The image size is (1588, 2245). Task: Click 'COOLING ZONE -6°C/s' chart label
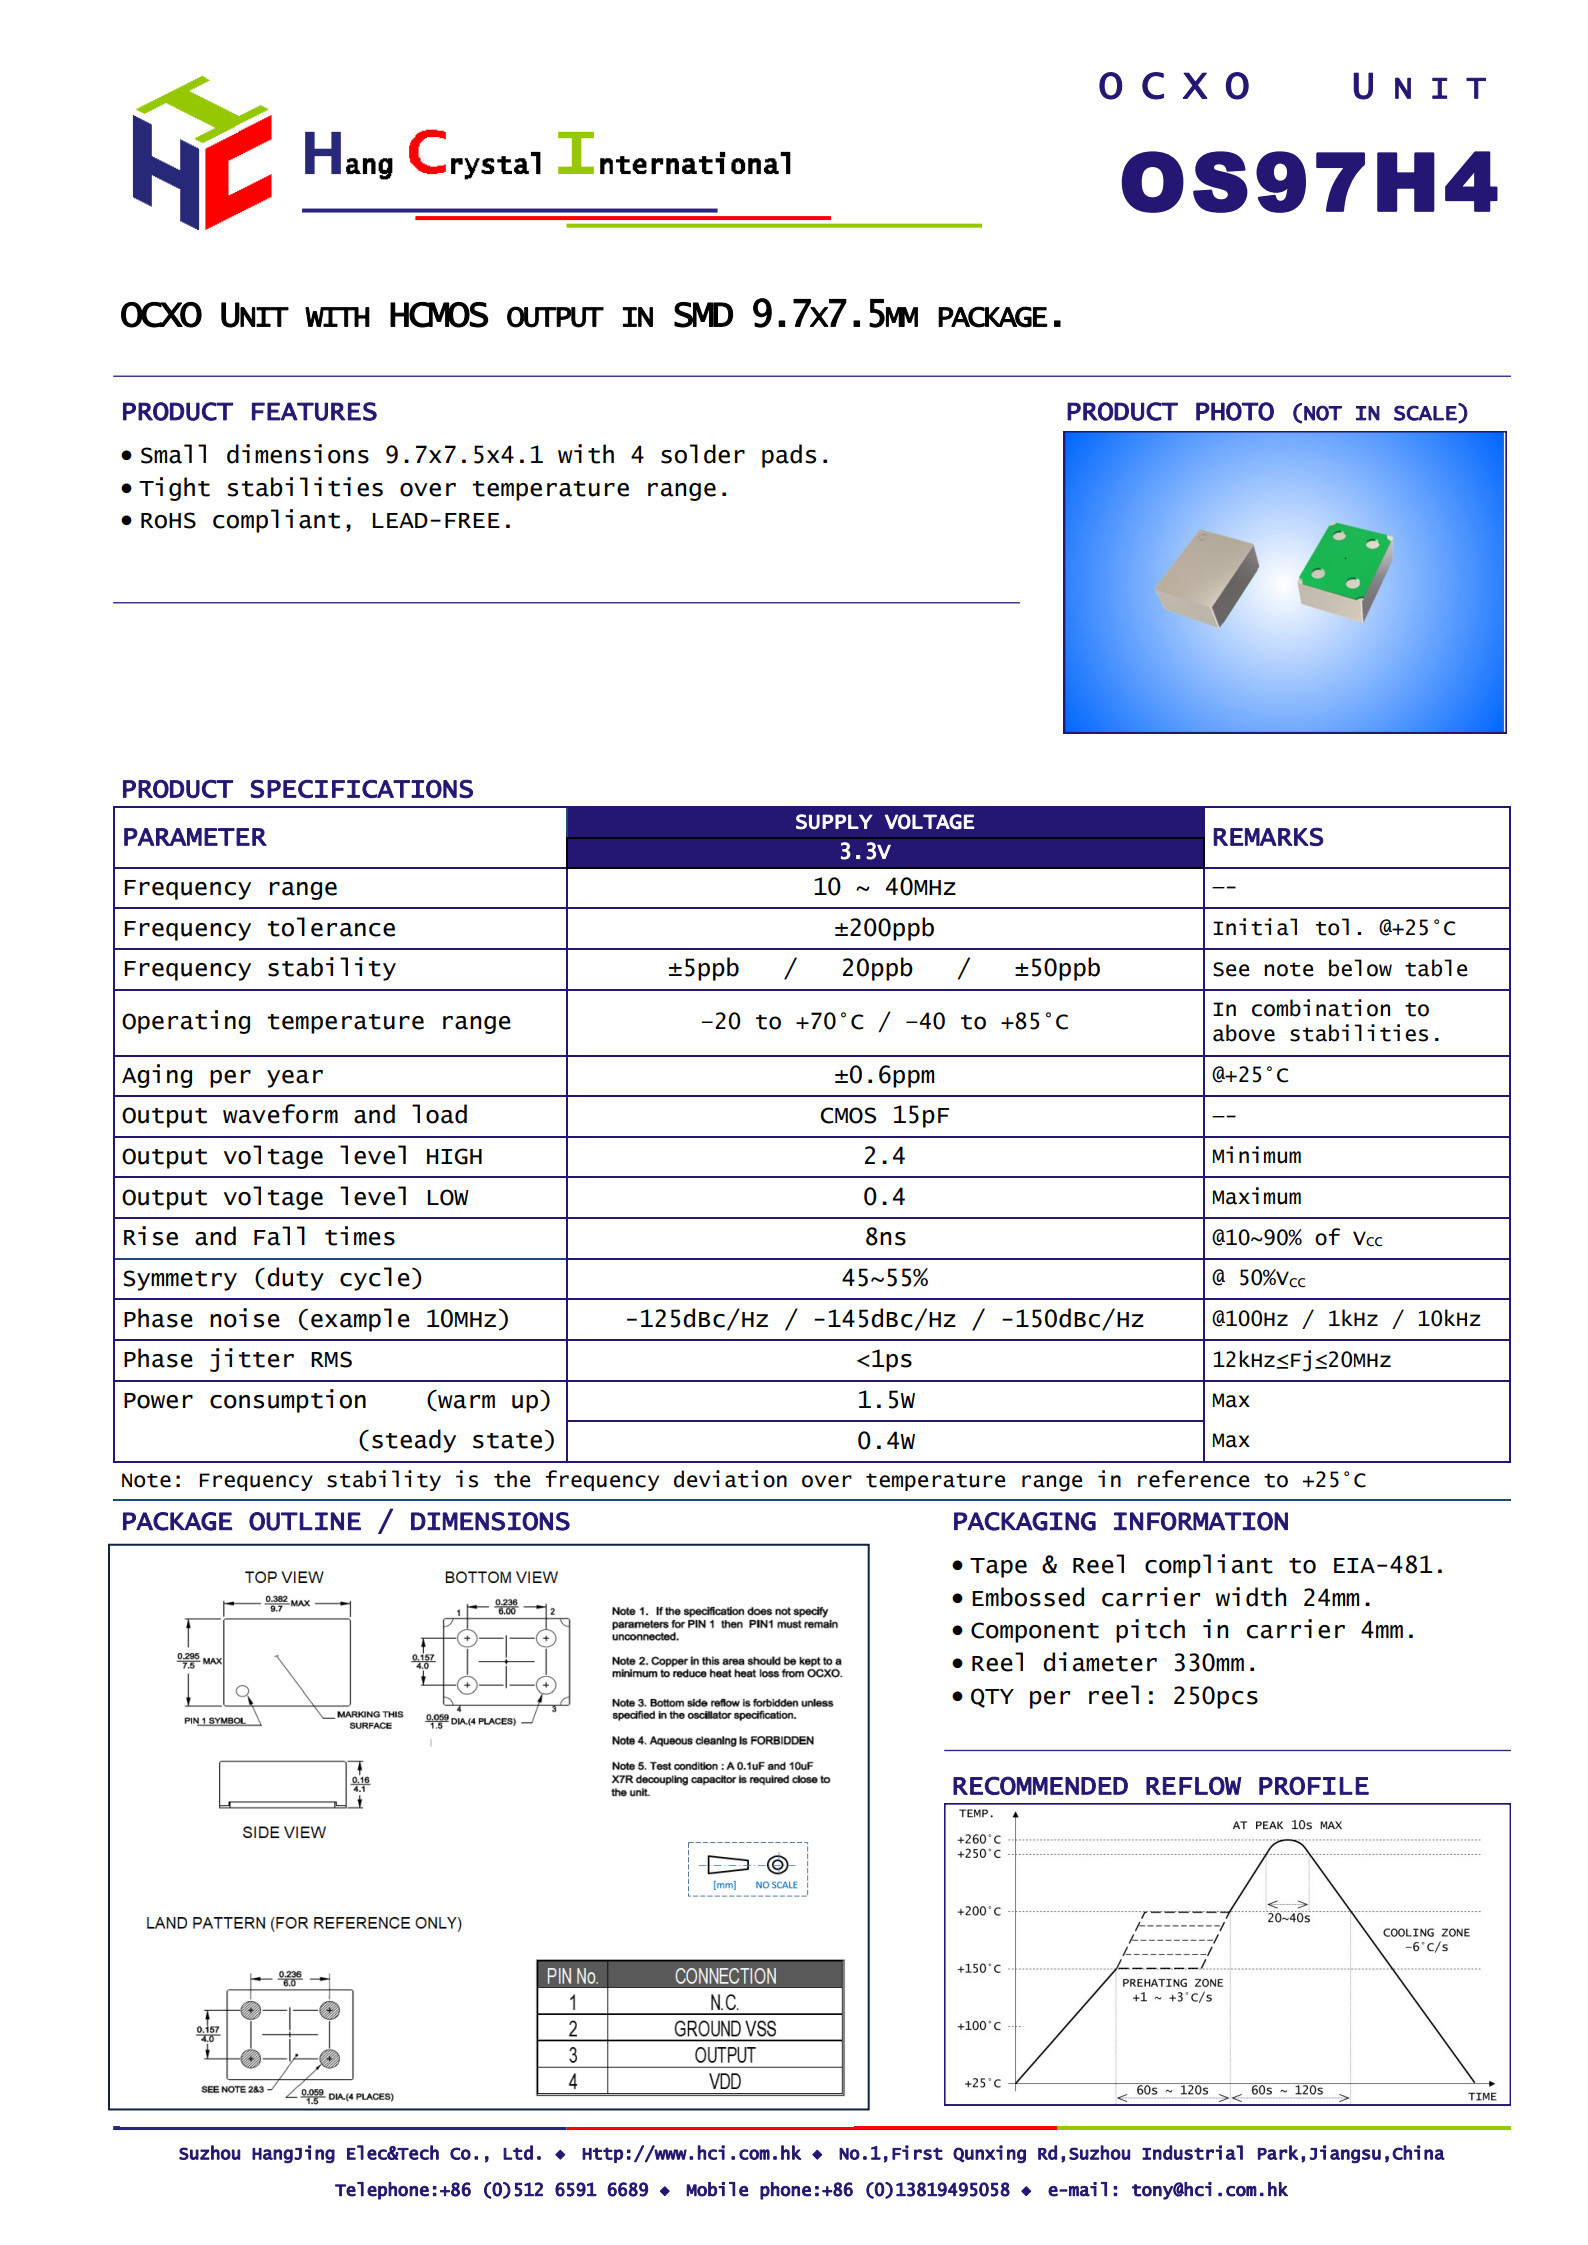click(x=1426, y=1940)
